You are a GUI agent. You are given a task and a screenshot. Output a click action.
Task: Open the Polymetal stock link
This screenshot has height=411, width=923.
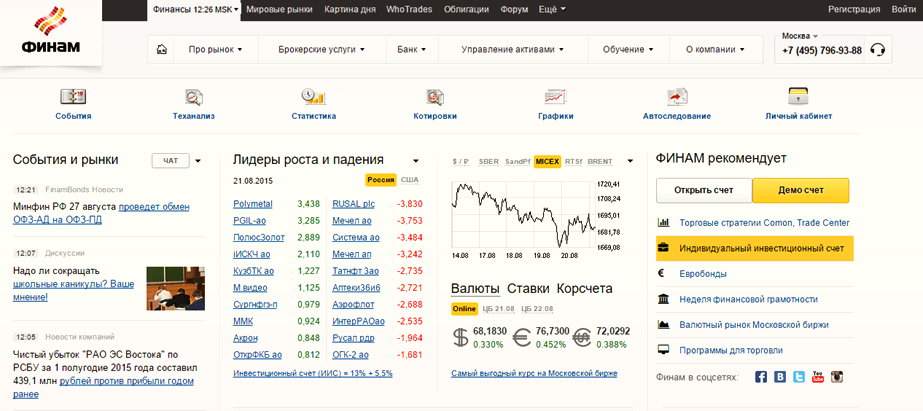click(x=253, y=204)
